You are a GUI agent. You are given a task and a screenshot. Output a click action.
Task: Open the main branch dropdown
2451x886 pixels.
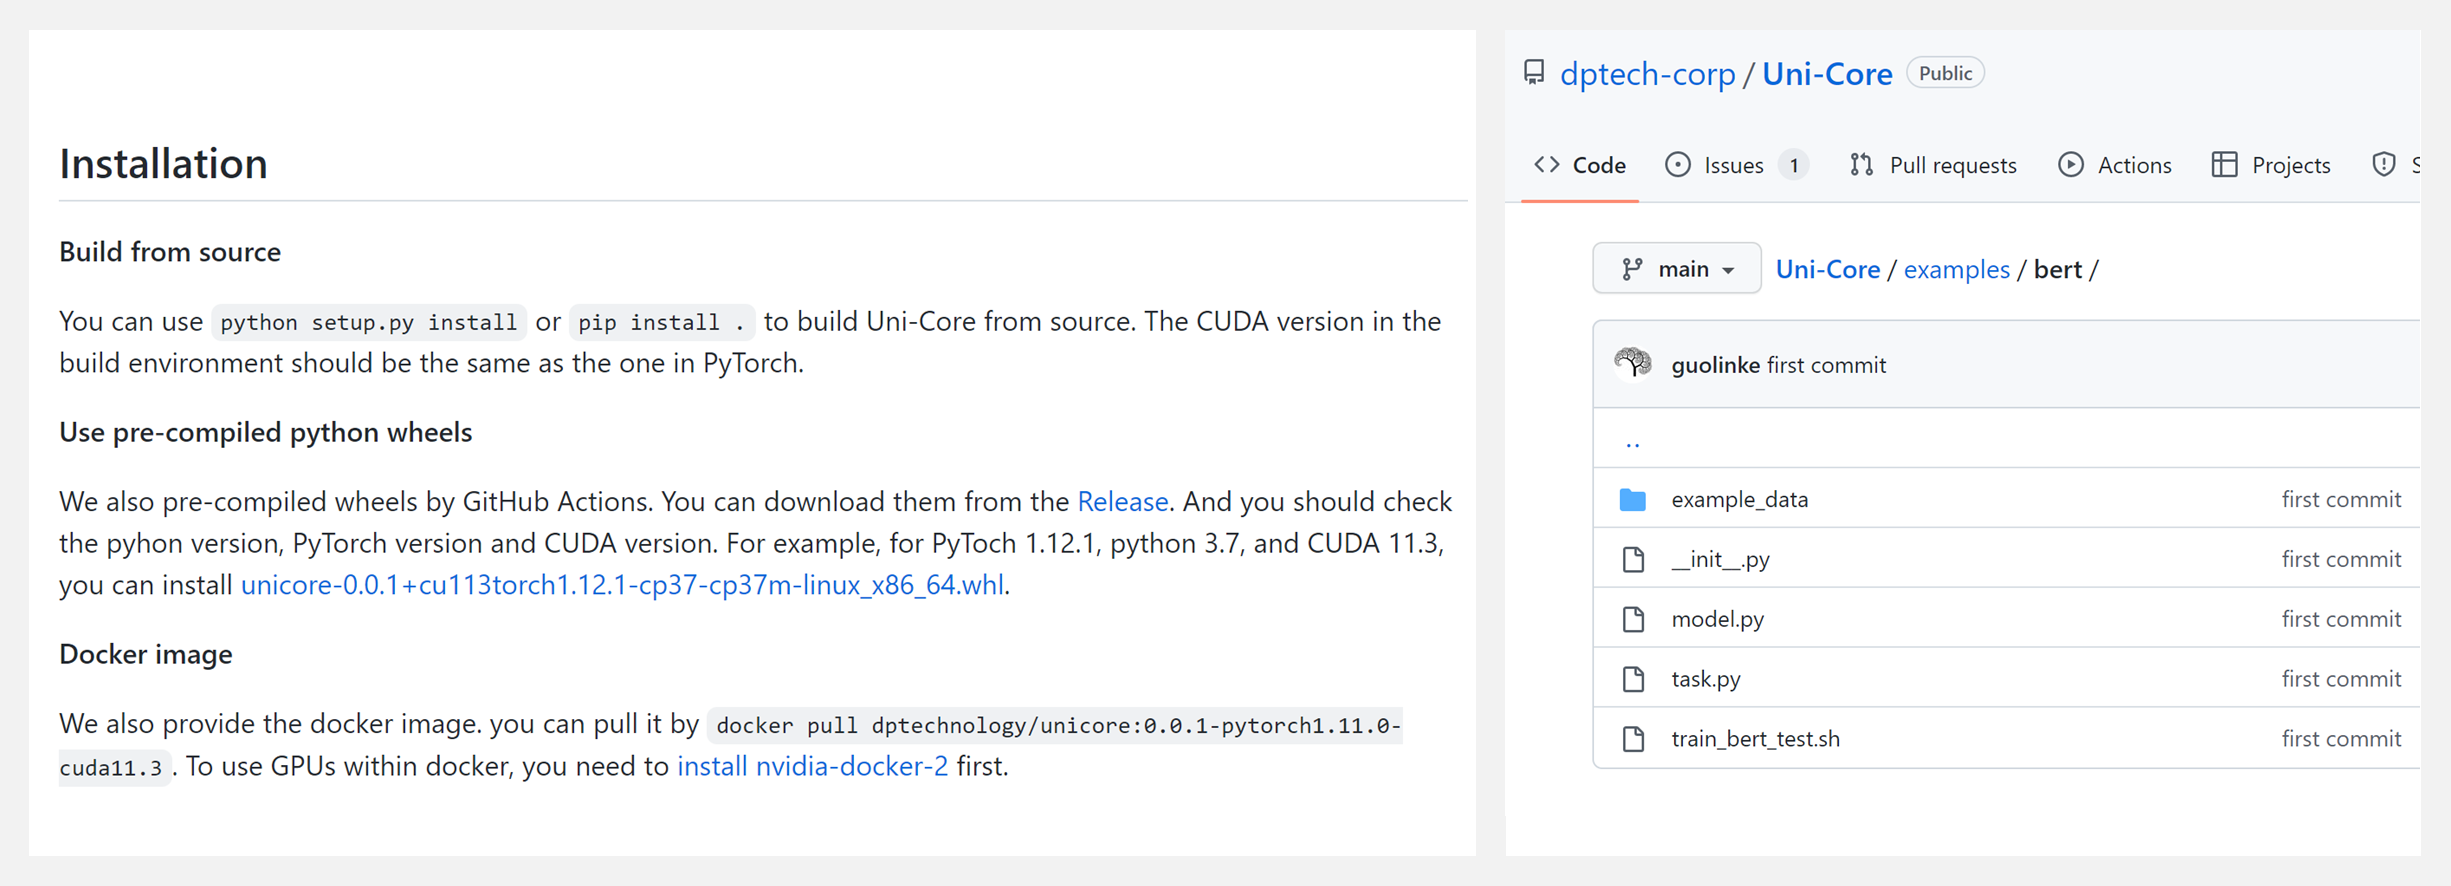click(x=1677, y=269)
